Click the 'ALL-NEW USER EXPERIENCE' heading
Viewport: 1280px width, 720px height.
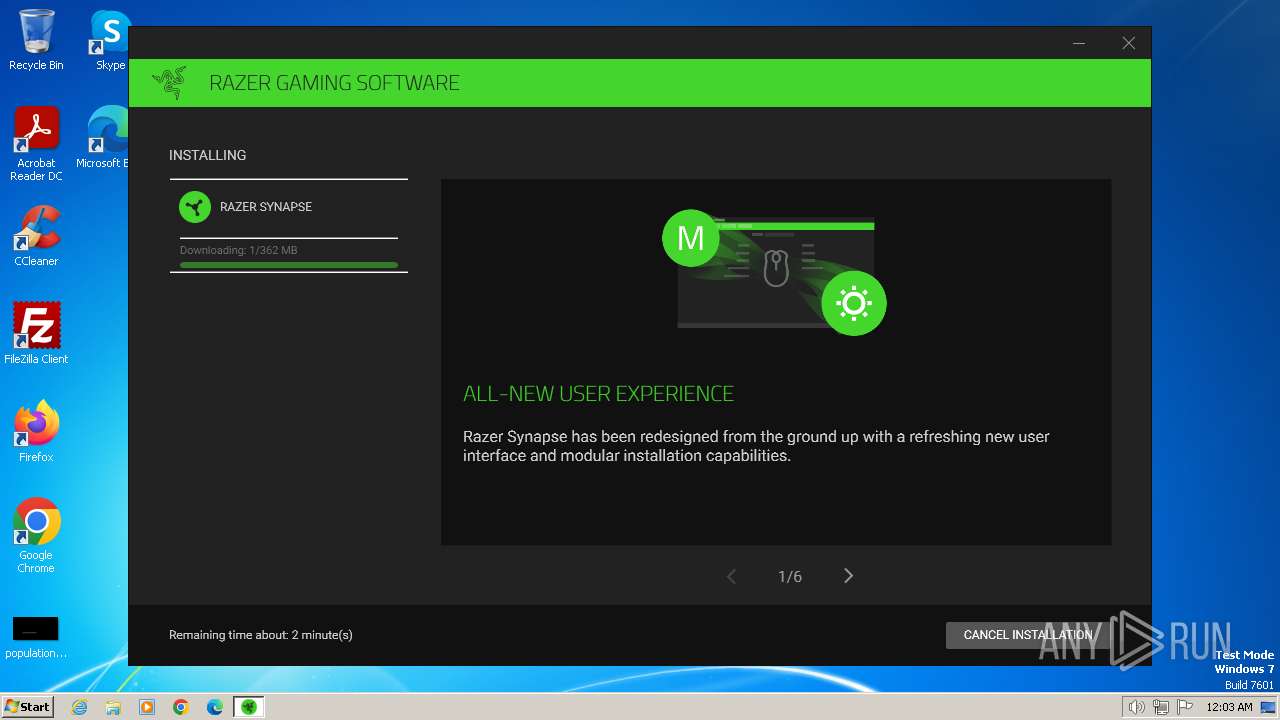point(598,394)
